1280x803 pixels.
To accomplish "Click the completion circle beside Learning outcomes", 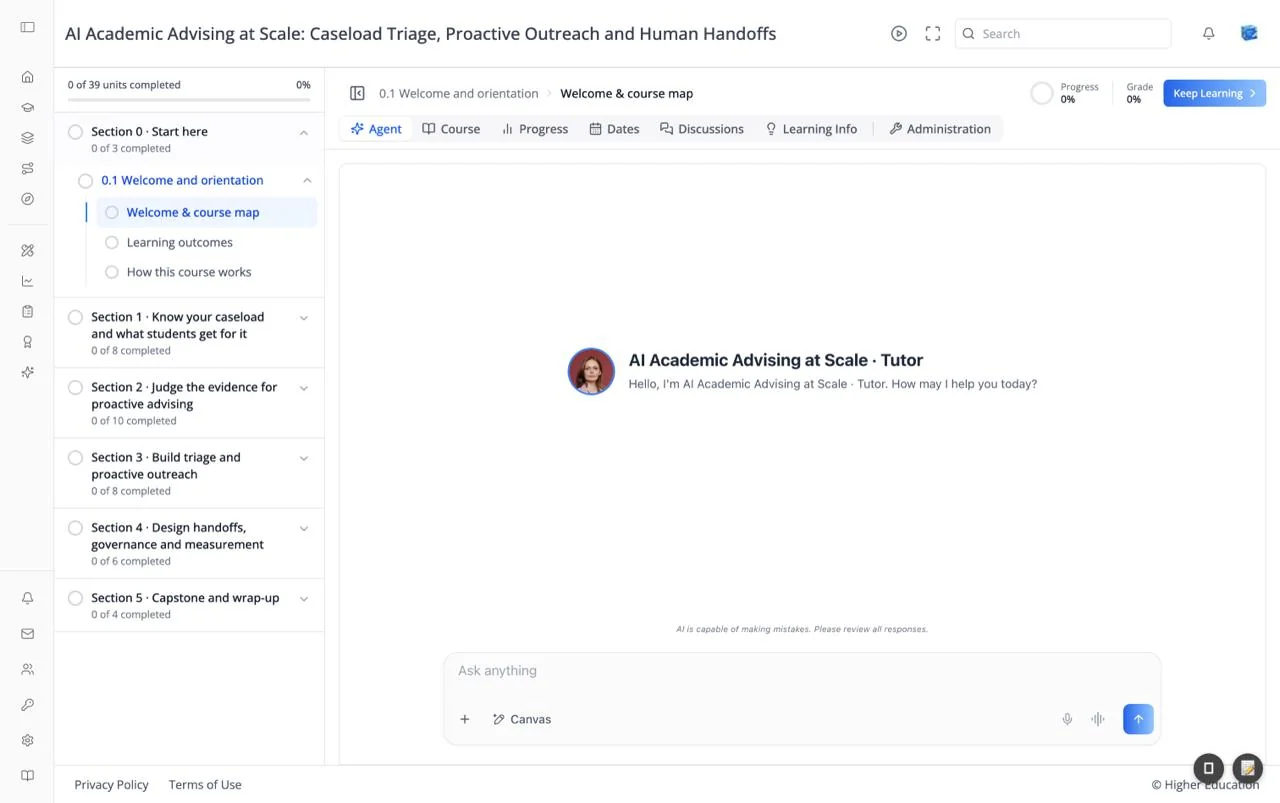I will click(x=112, y=242).
